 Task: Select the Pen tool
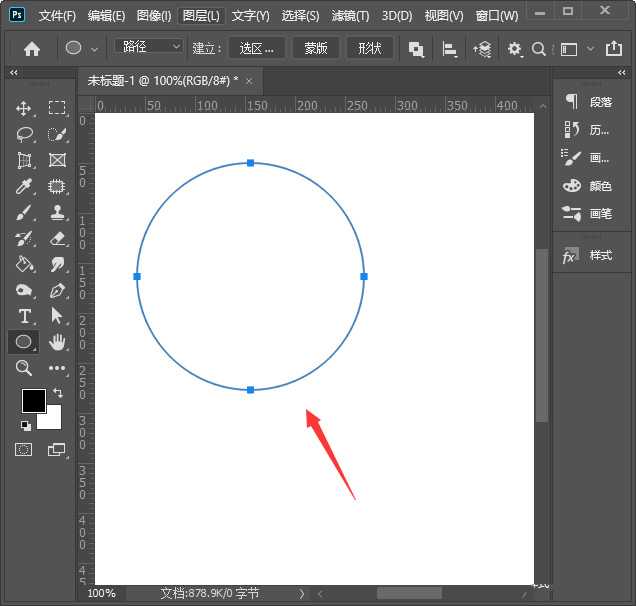pyautogui.click(x=57, y=290)
